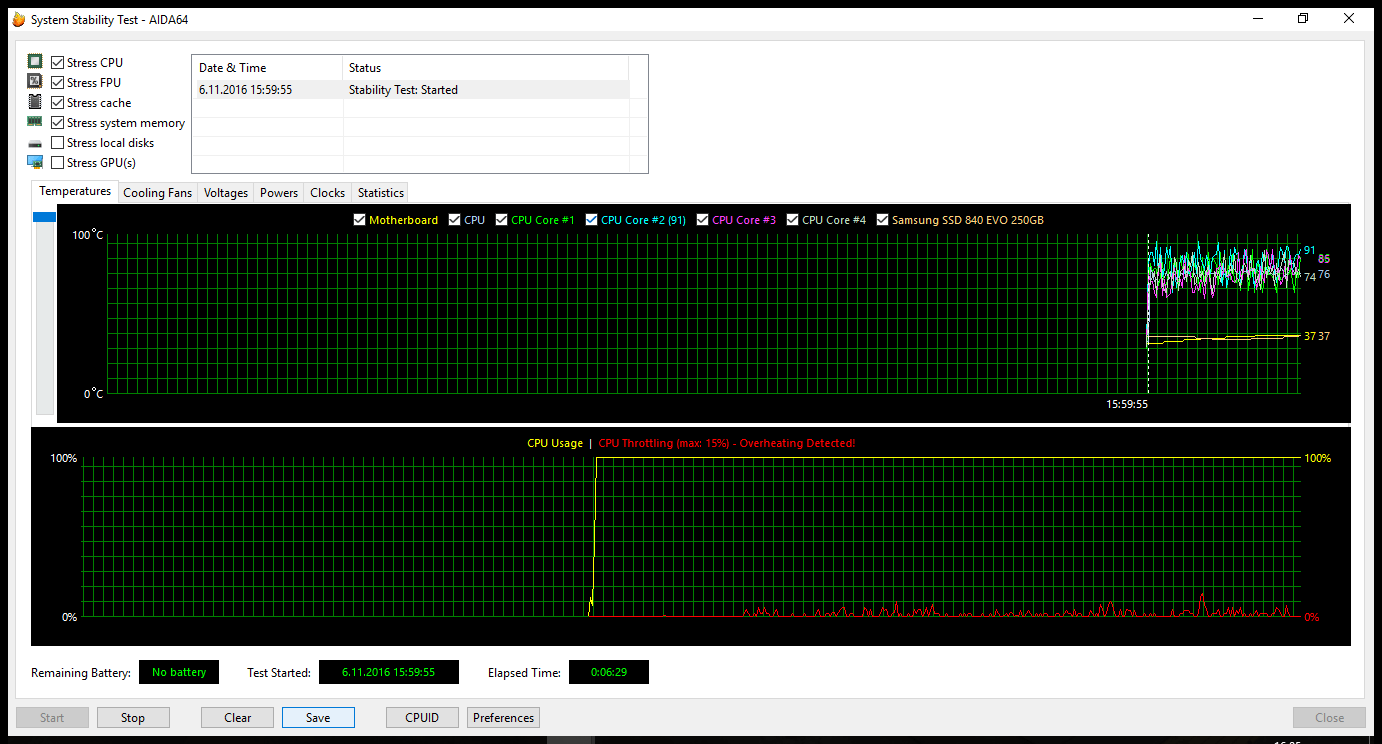The width and height of the screenshot is (1382, 744).
Task: Save the stability test results
Action: (318, 718)
